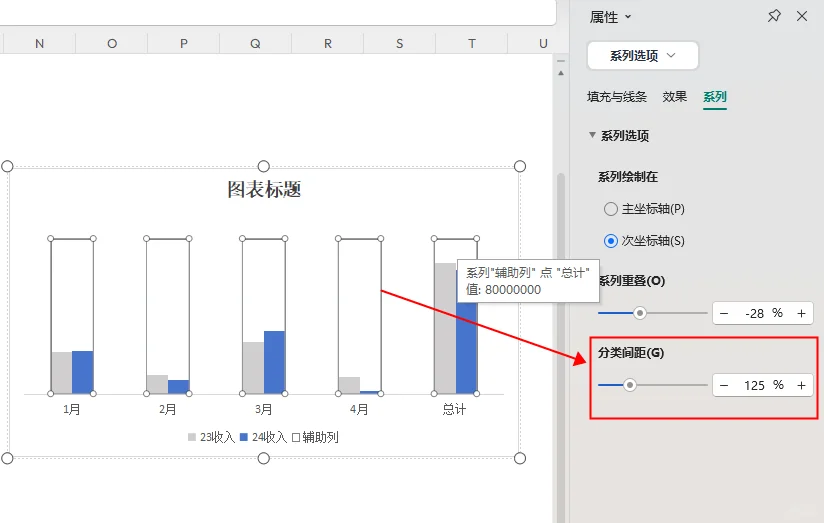Click the 125 gap width value field

point(755,385)
